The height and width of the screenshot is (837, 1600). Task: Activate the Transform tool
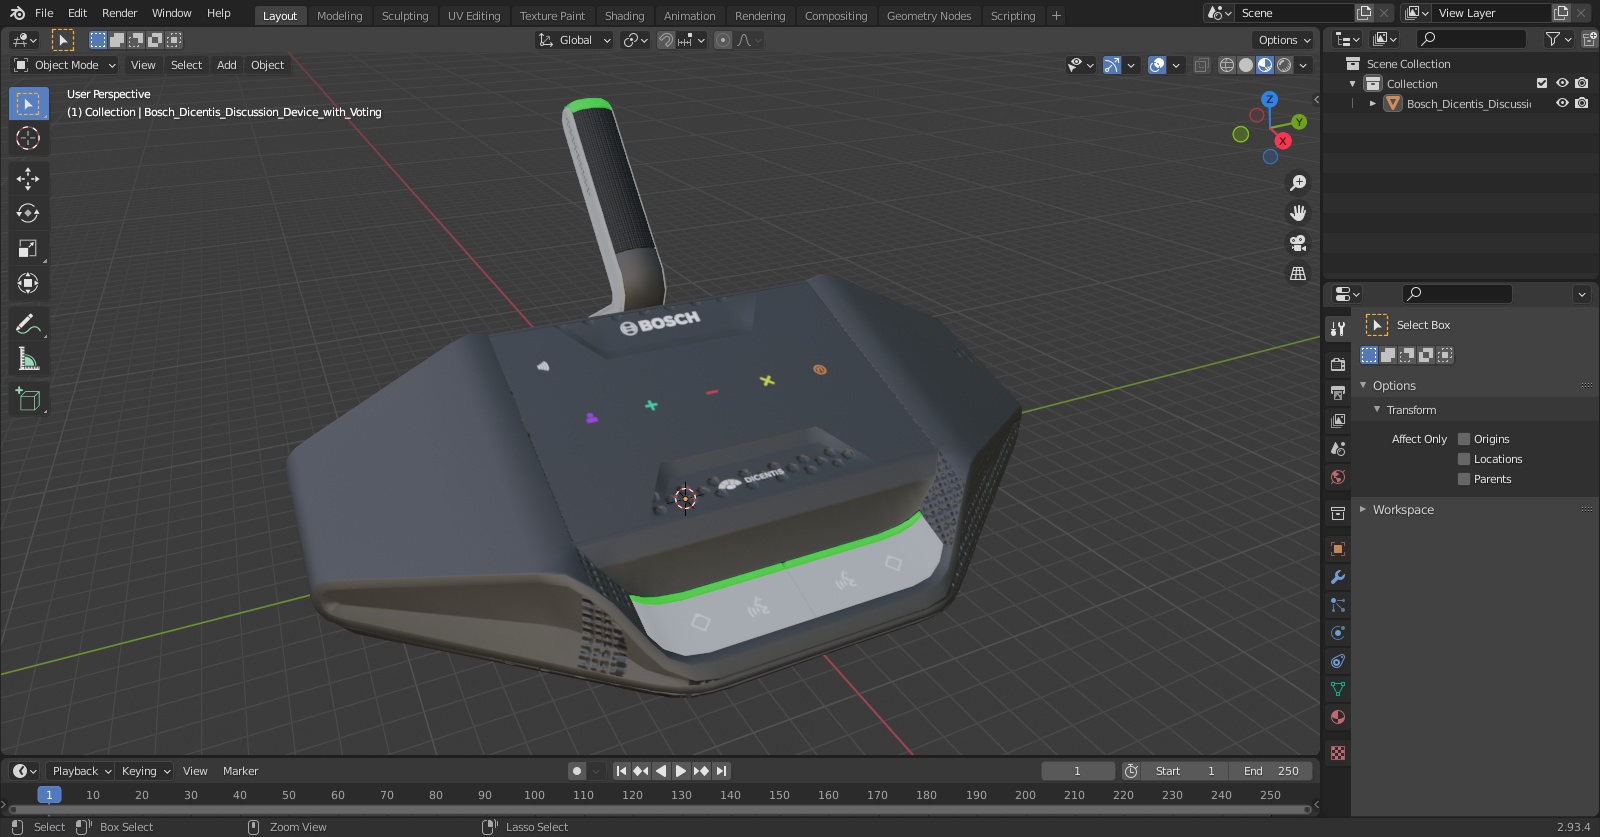pyautogui.click(x=28, y=283)
